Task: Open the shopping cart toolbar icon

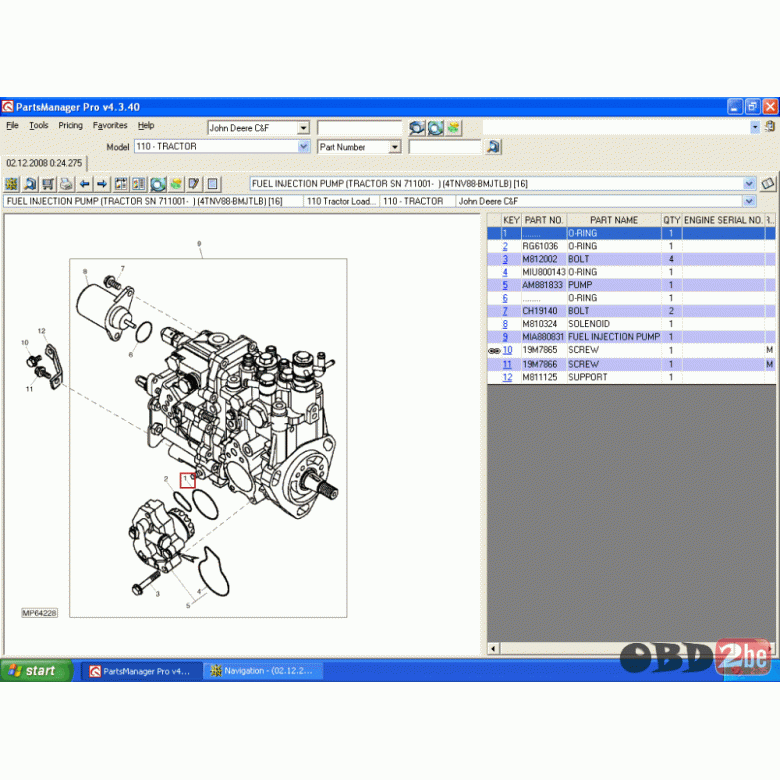Action: [x=48, y=184]
